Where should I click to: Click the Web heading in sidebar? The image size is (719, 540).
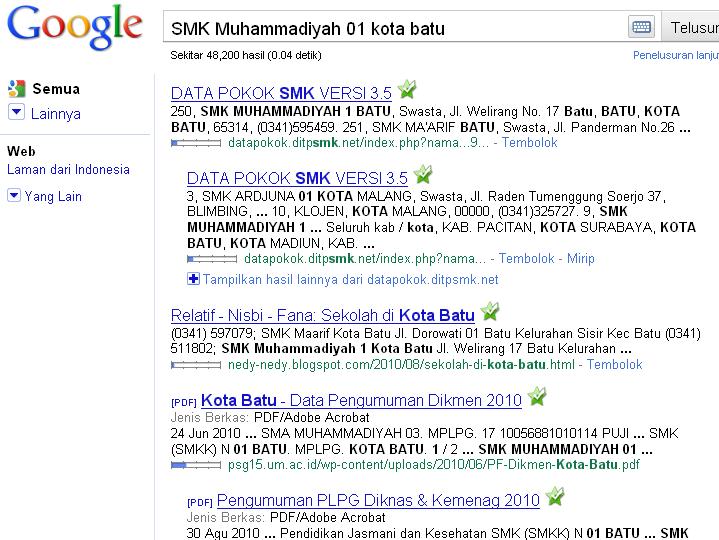click(x=21, y=151)
